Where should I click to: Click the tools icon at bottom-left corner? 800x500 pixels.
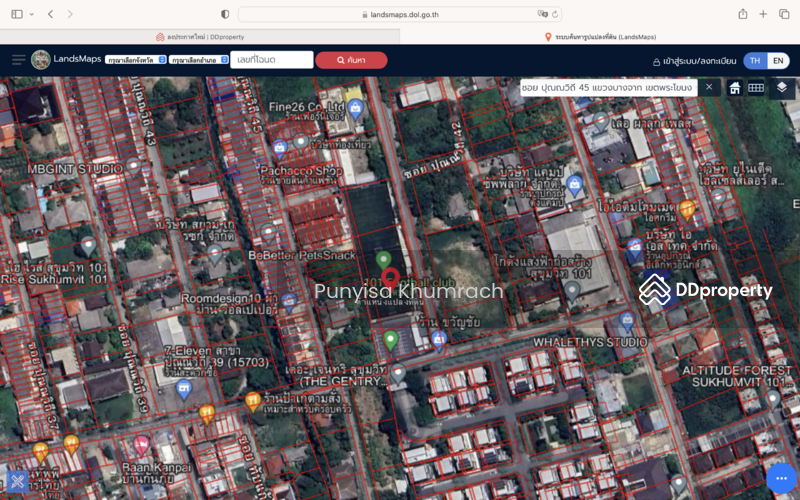(17, 481)
